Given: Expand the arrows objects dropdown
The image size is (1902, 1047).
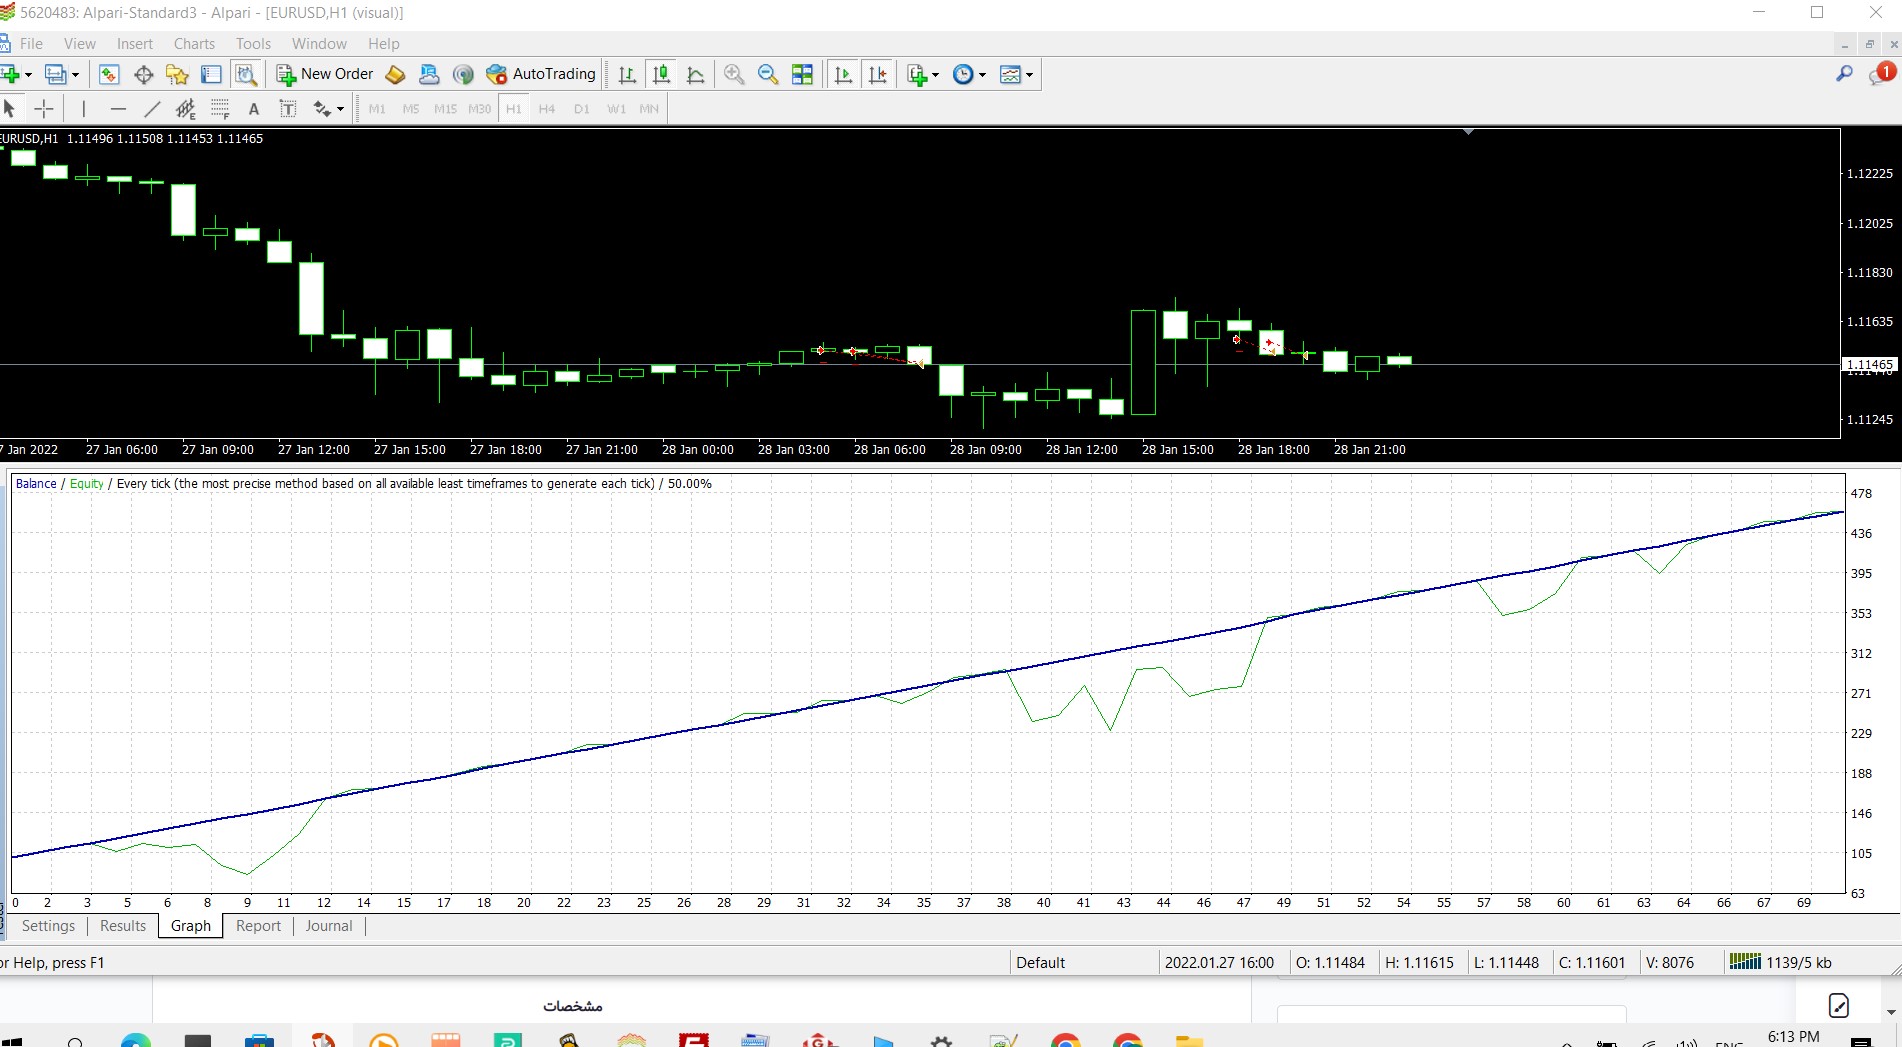Looking at the screenshot, I should click(x=340, y=109).
